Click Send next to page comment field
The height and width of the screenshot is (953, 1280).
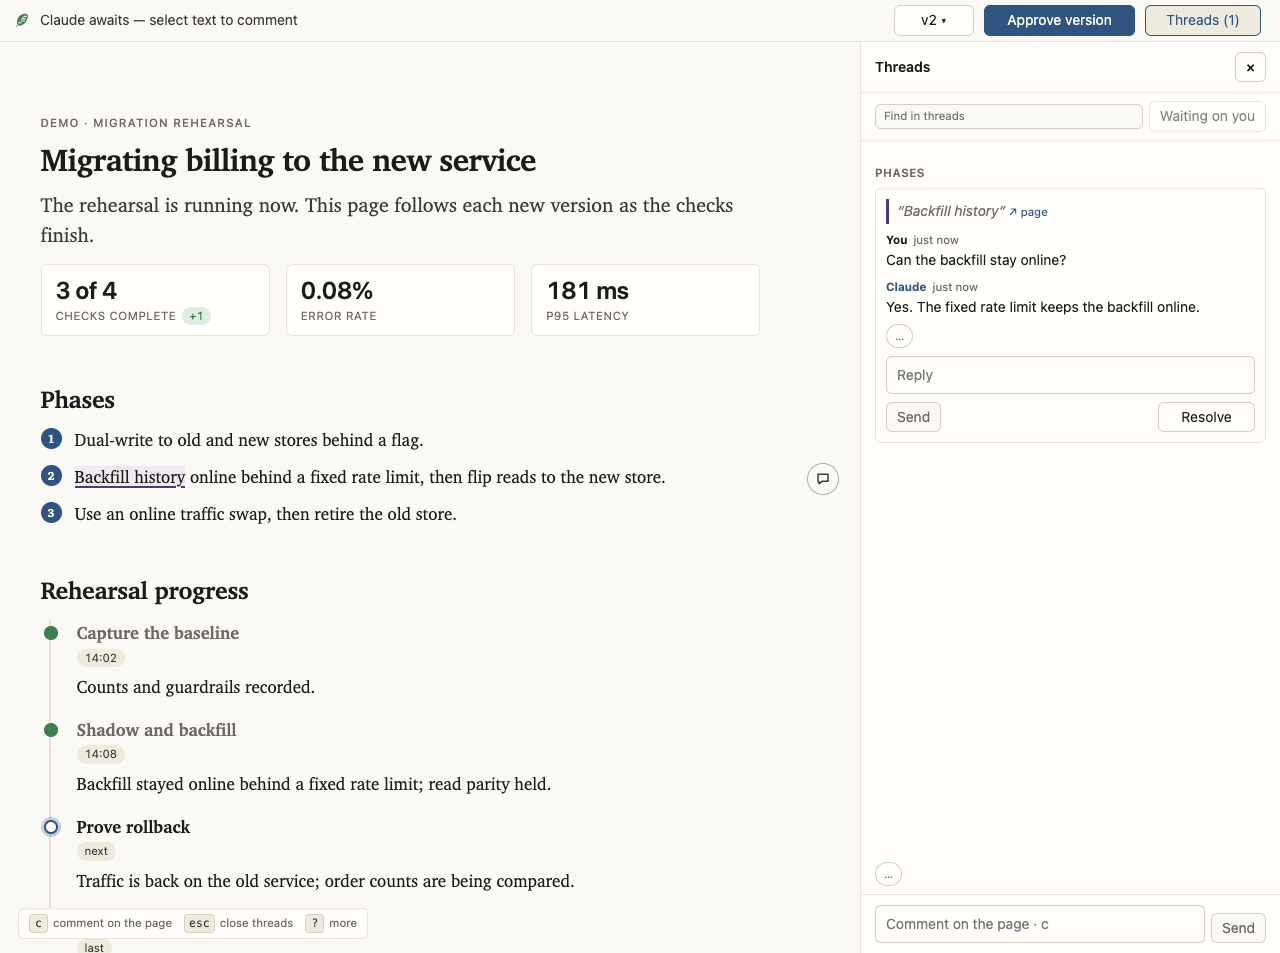[1238, 928]
